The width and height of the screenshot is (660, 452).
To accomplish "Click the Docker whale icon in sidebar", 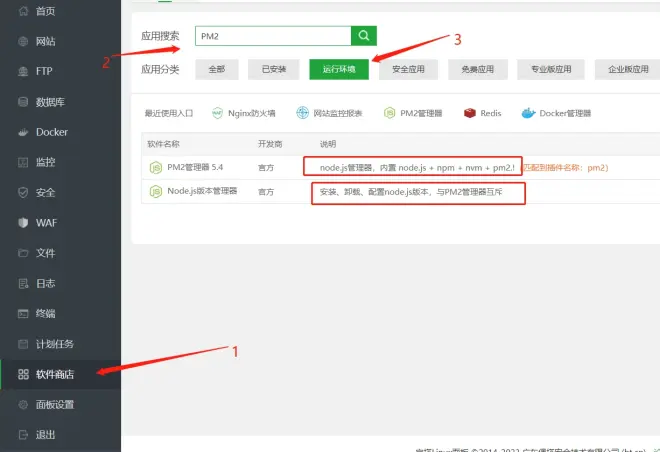I will [23, 132].
